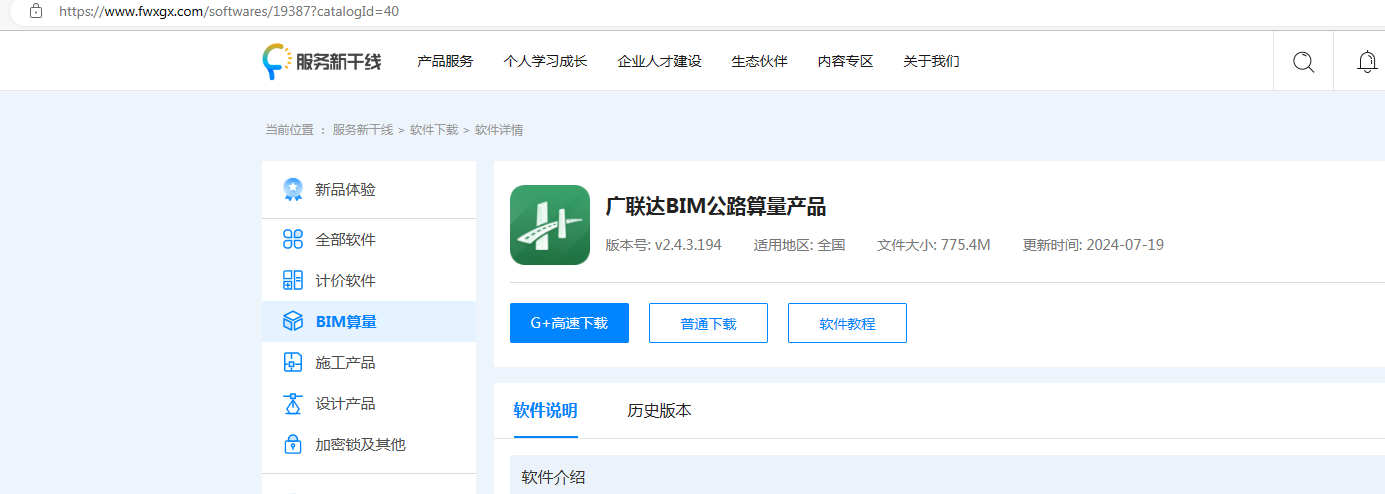Image resolution: width=1385 pixels, height=494 pixels.
Task: Click the BIM算量 cube icon
Action: click(x=293, y=321)
